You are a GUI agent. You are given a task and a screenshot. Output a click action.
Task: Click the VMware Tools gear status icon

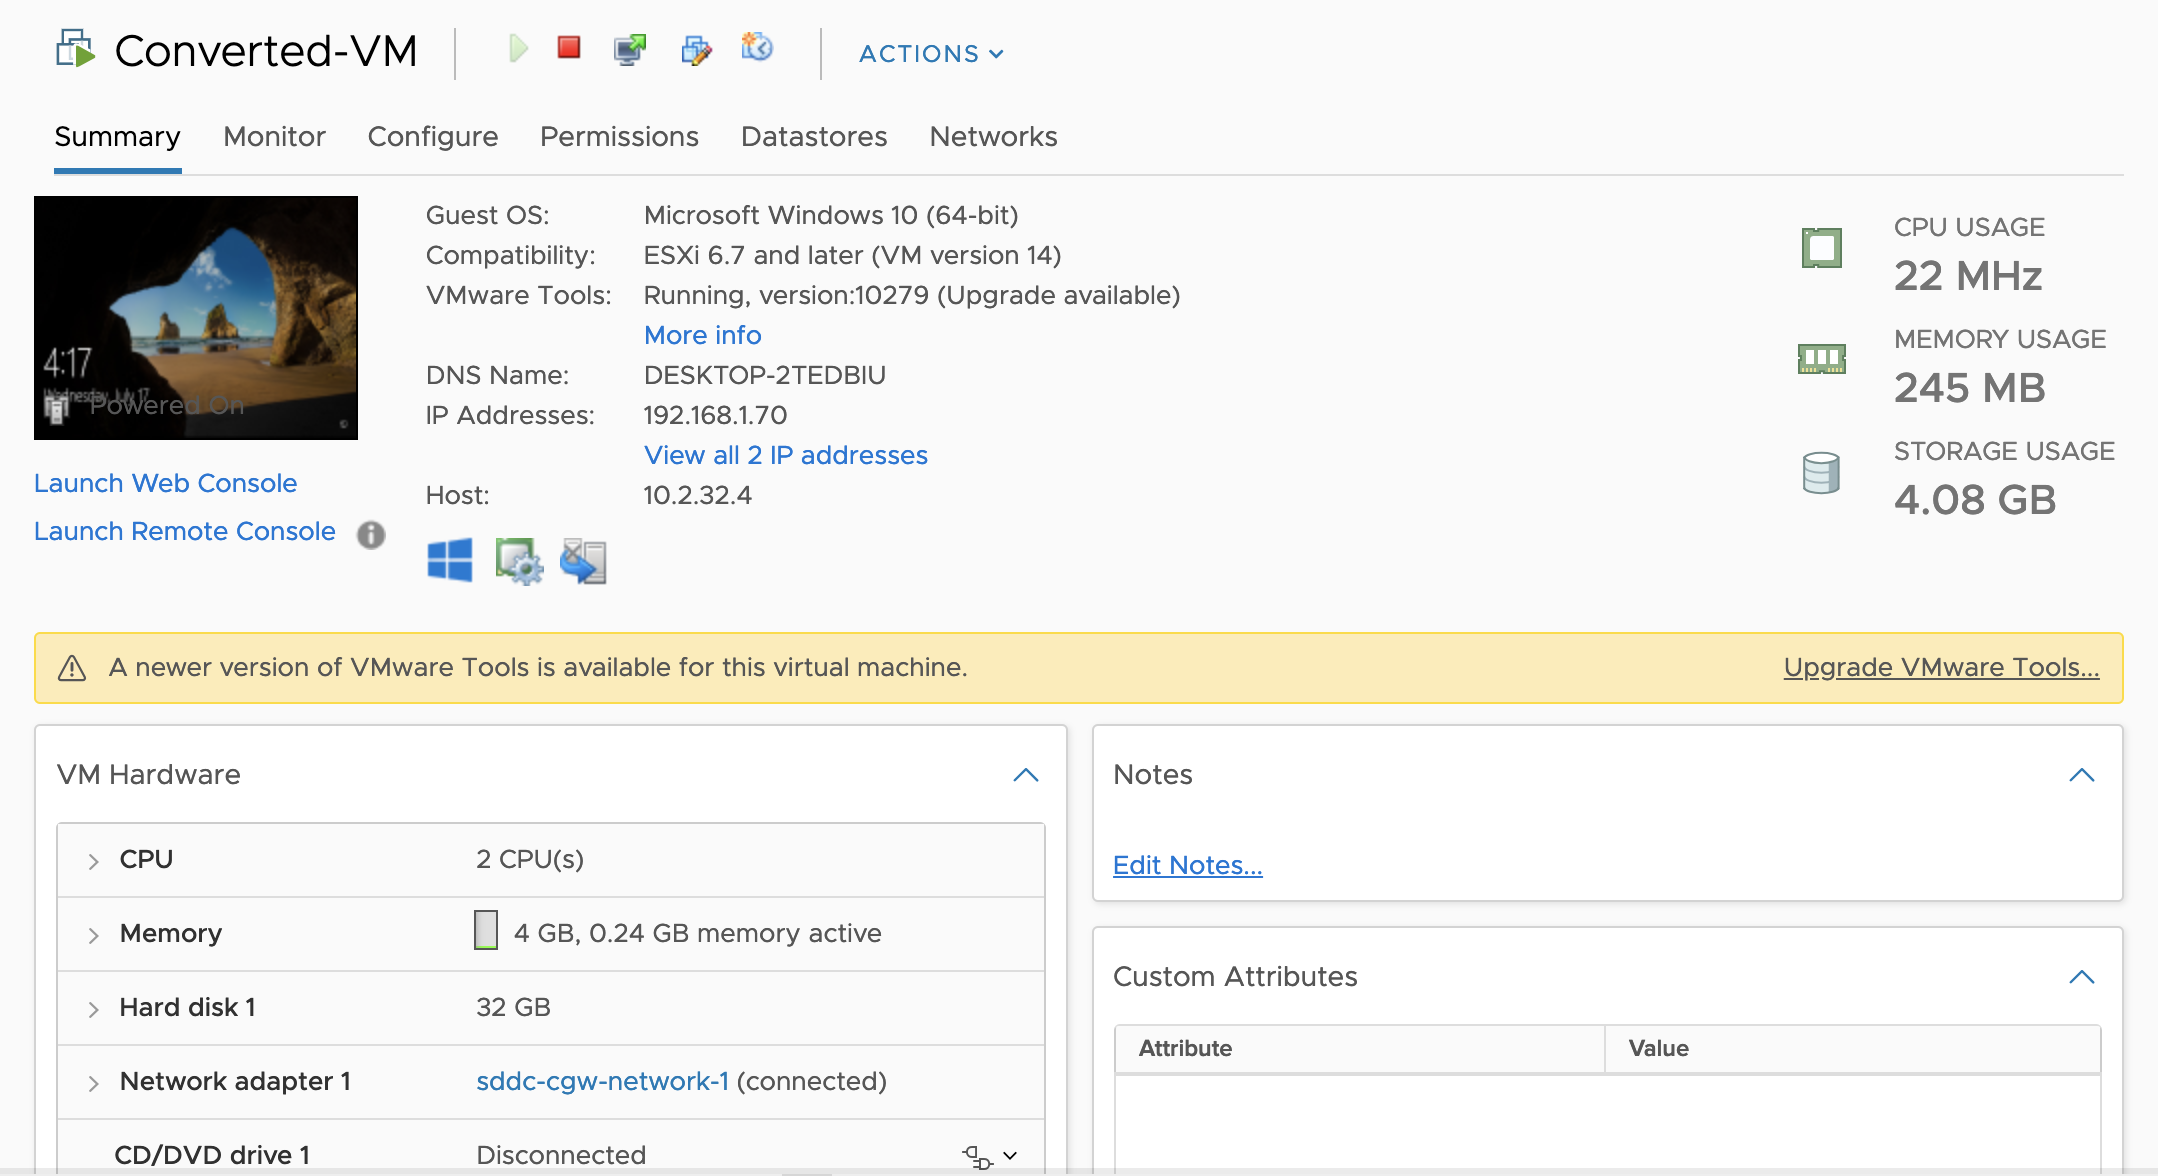coord(518,561)
